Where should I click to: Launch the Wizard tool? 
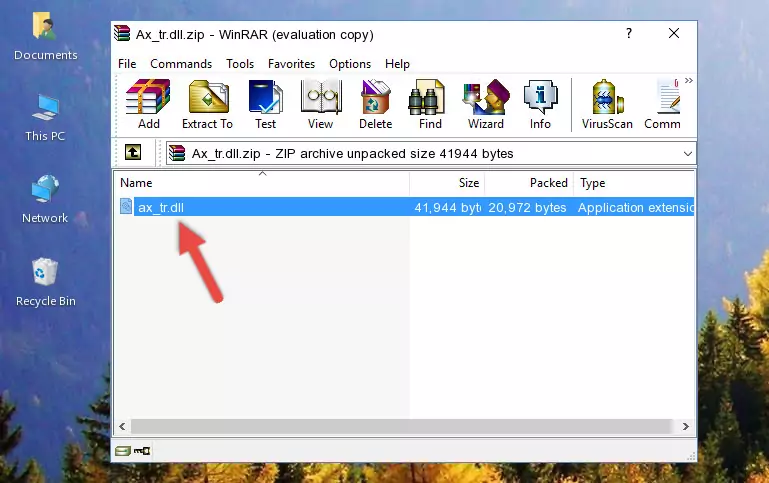pyautogui.click(x=486, y=104)
